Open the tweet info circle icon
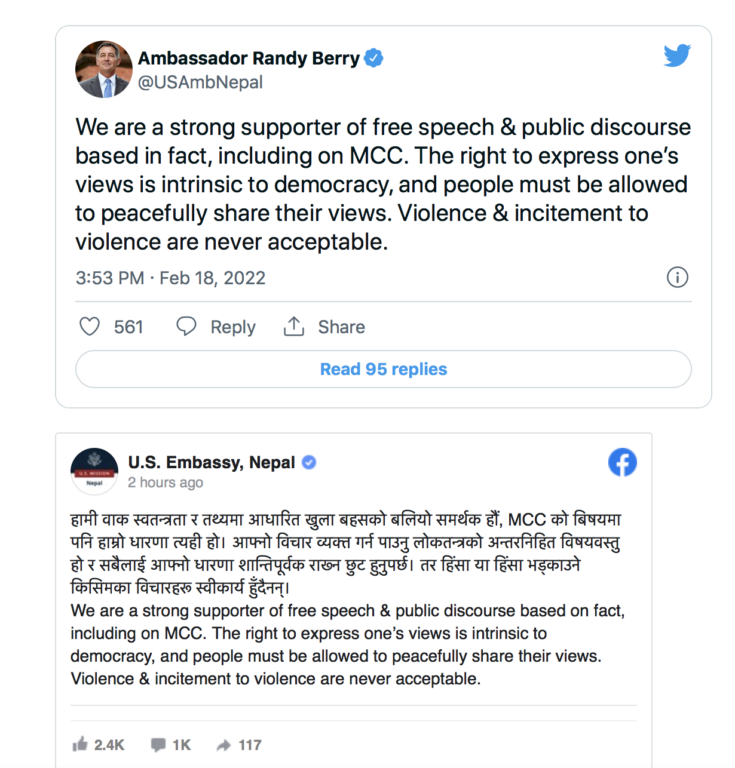Image resolution: width=735 pixels, height=768 pixels. point(677,278)
